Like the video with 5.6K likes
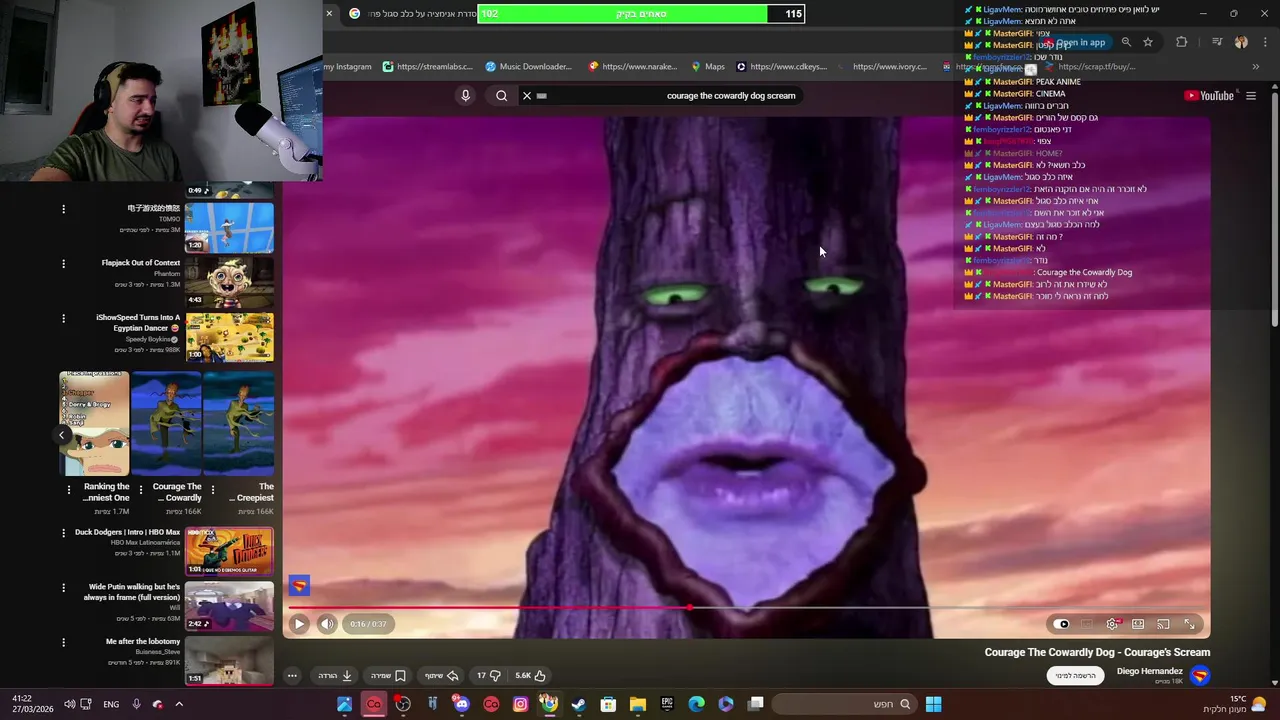Image resolution: width=1280 pixels, height=720 pixels. tap(531, 675)
